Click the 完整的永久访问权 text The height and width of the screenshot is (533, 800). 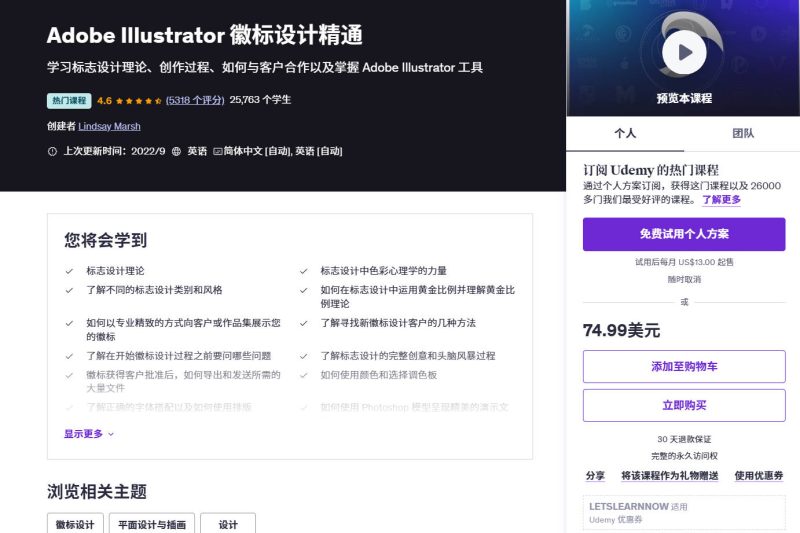click(x=684, y=455)
